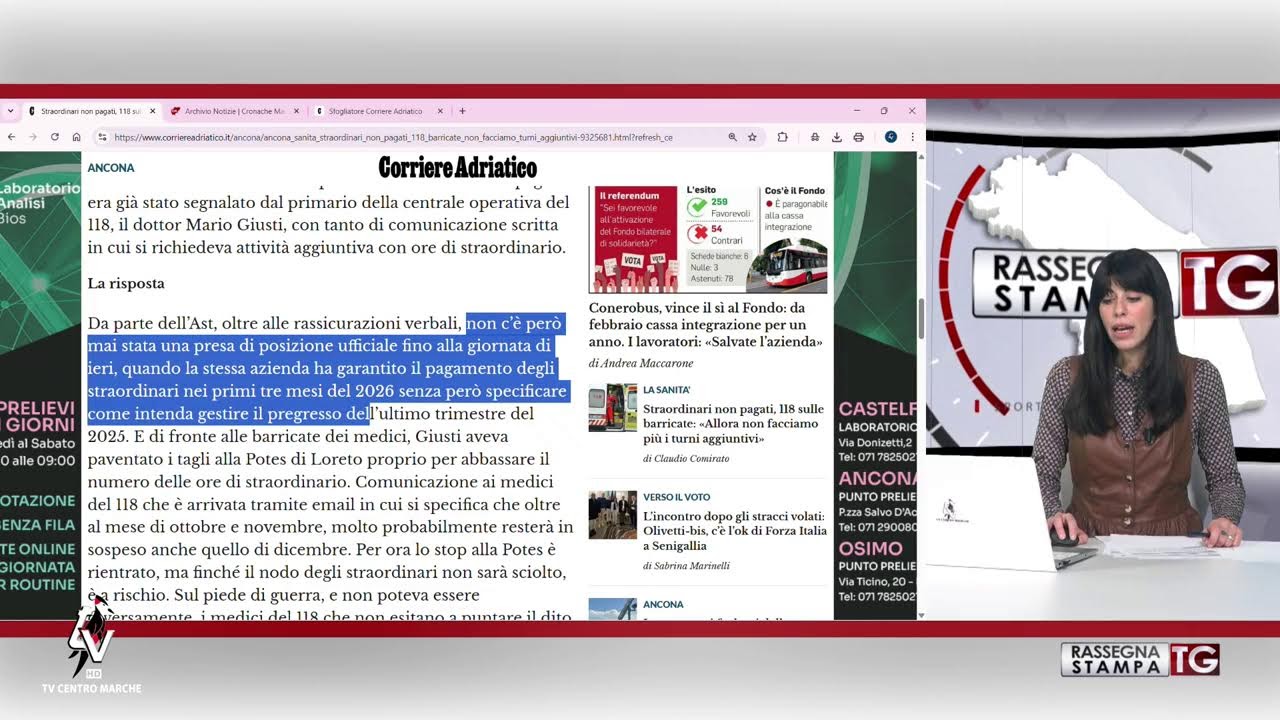This screenshot has width=1280, height=720.
Task: Open the extensions puzzle menu
Action: click(782, 137)
